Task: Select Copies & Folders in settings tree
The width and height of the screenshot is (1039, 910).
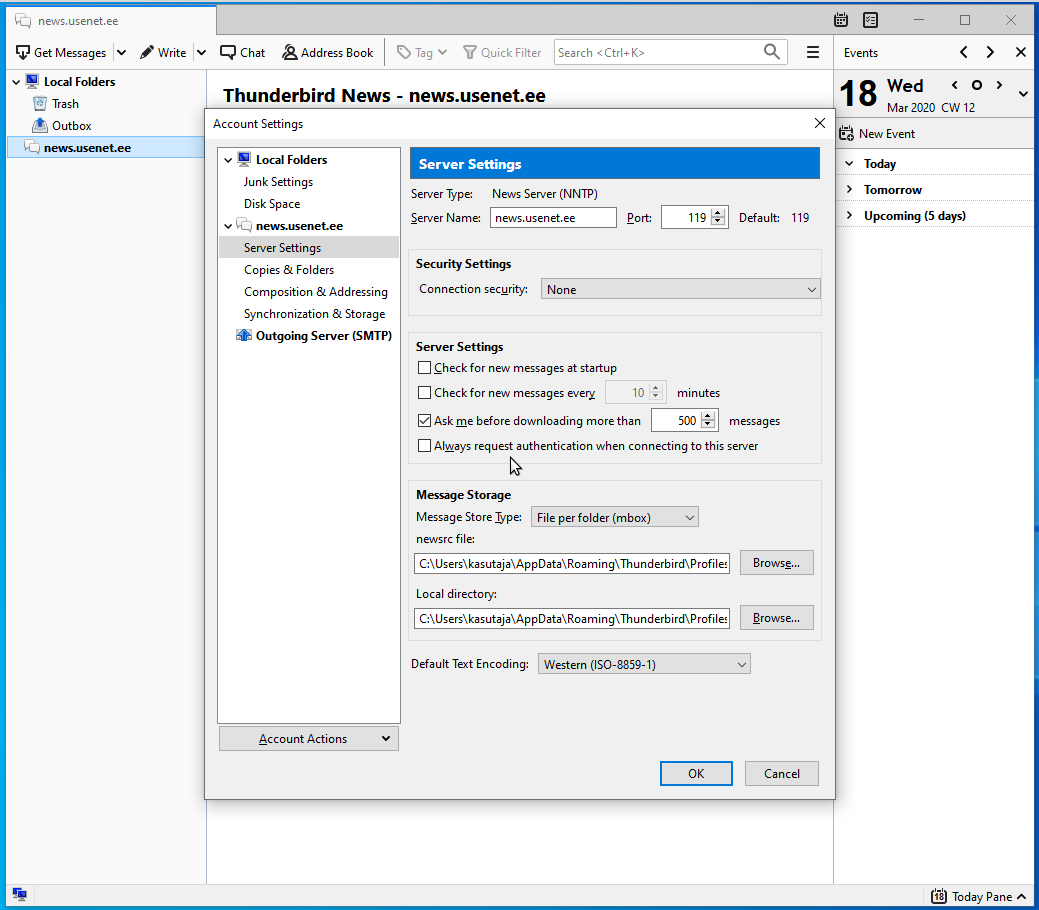Action: tap(289, 270)
